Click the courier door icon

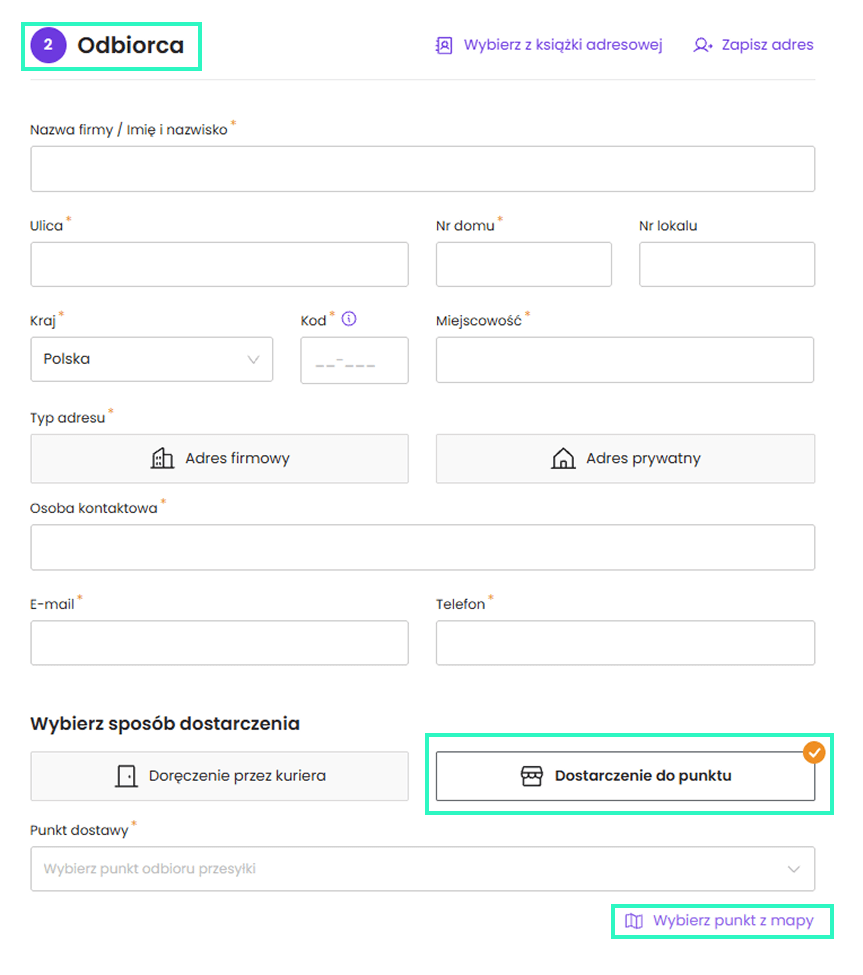click(x=126, y=776)
